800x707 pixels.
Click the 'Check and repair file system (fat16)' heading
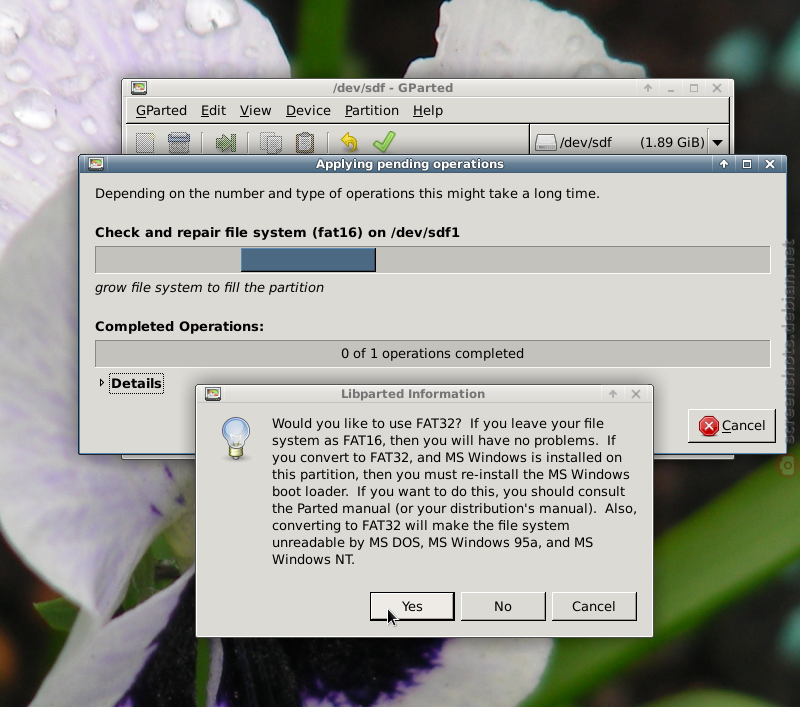click(x=277, y=233)
